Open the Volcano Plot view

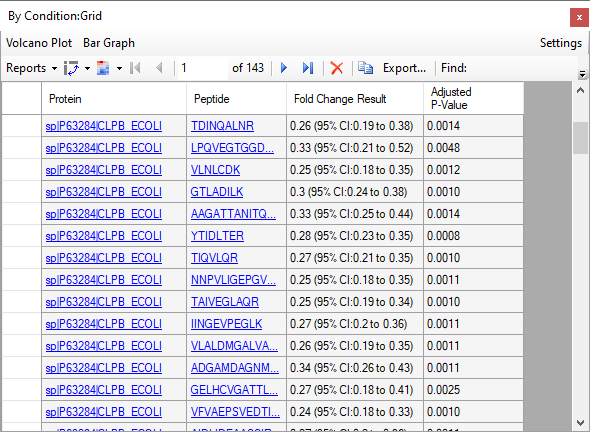click(x=39, y=43)
